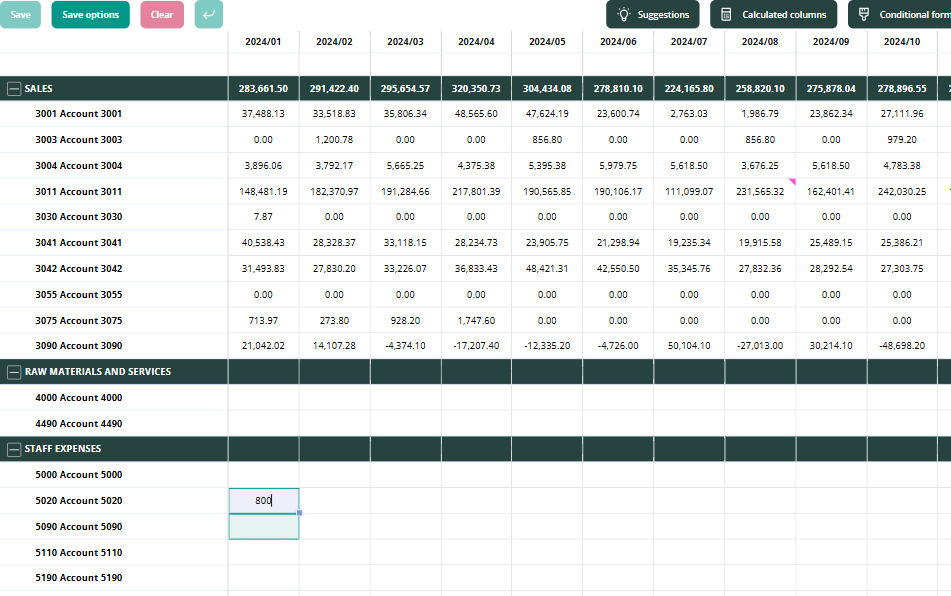Click cell value 30,214.10
Screen dimensions: 951x596
point(831,346)
